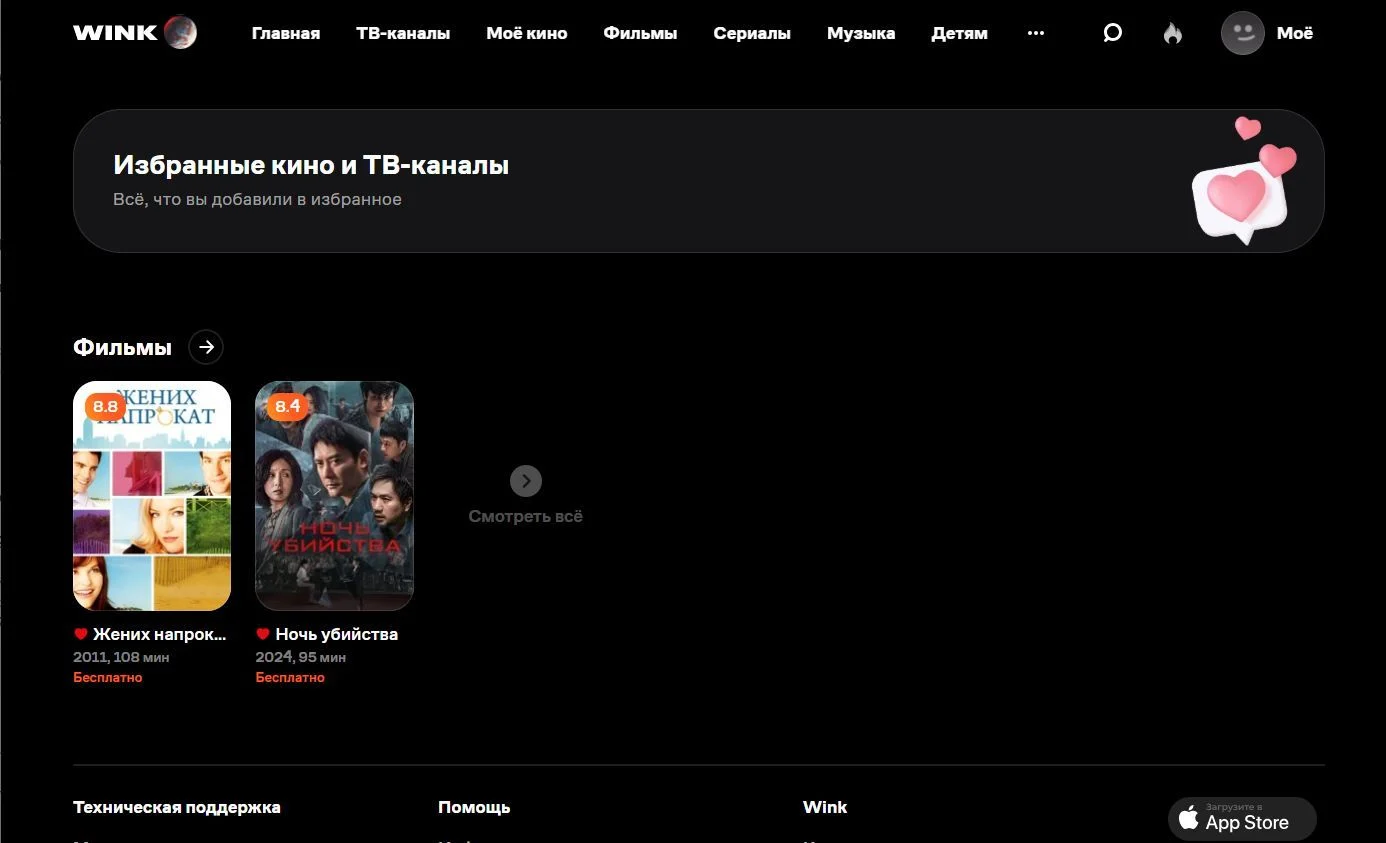
Task: Open Жених напрокат poster
Action: (152, 496)
